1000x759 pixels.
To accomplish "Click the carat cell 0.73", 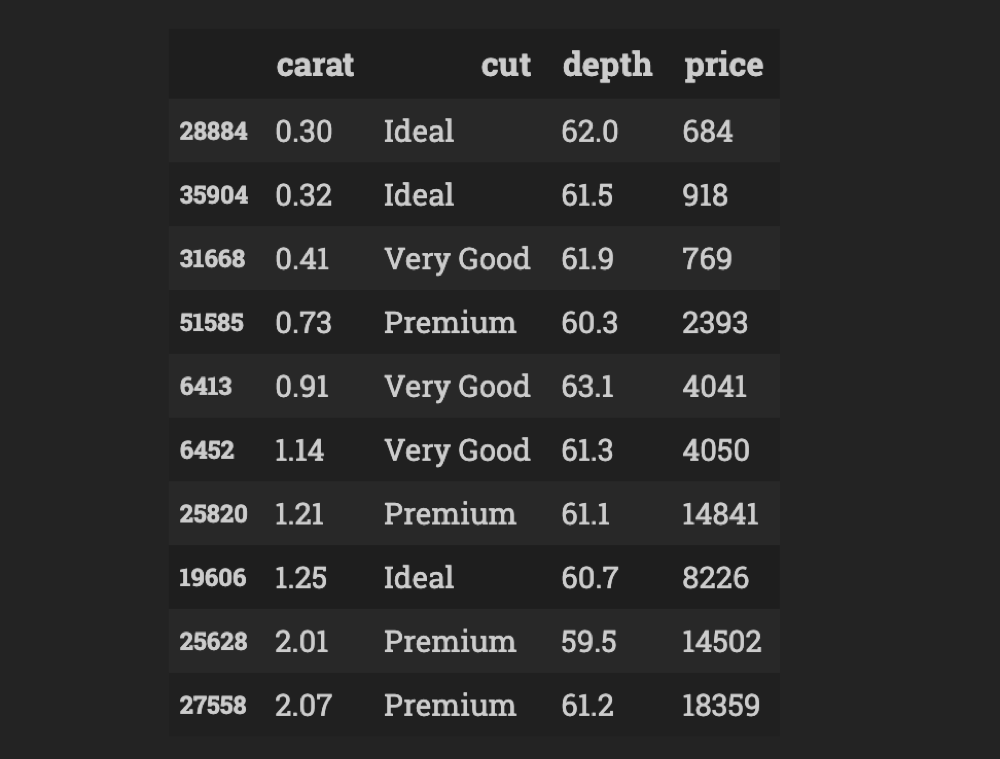I will pos(304,323).
